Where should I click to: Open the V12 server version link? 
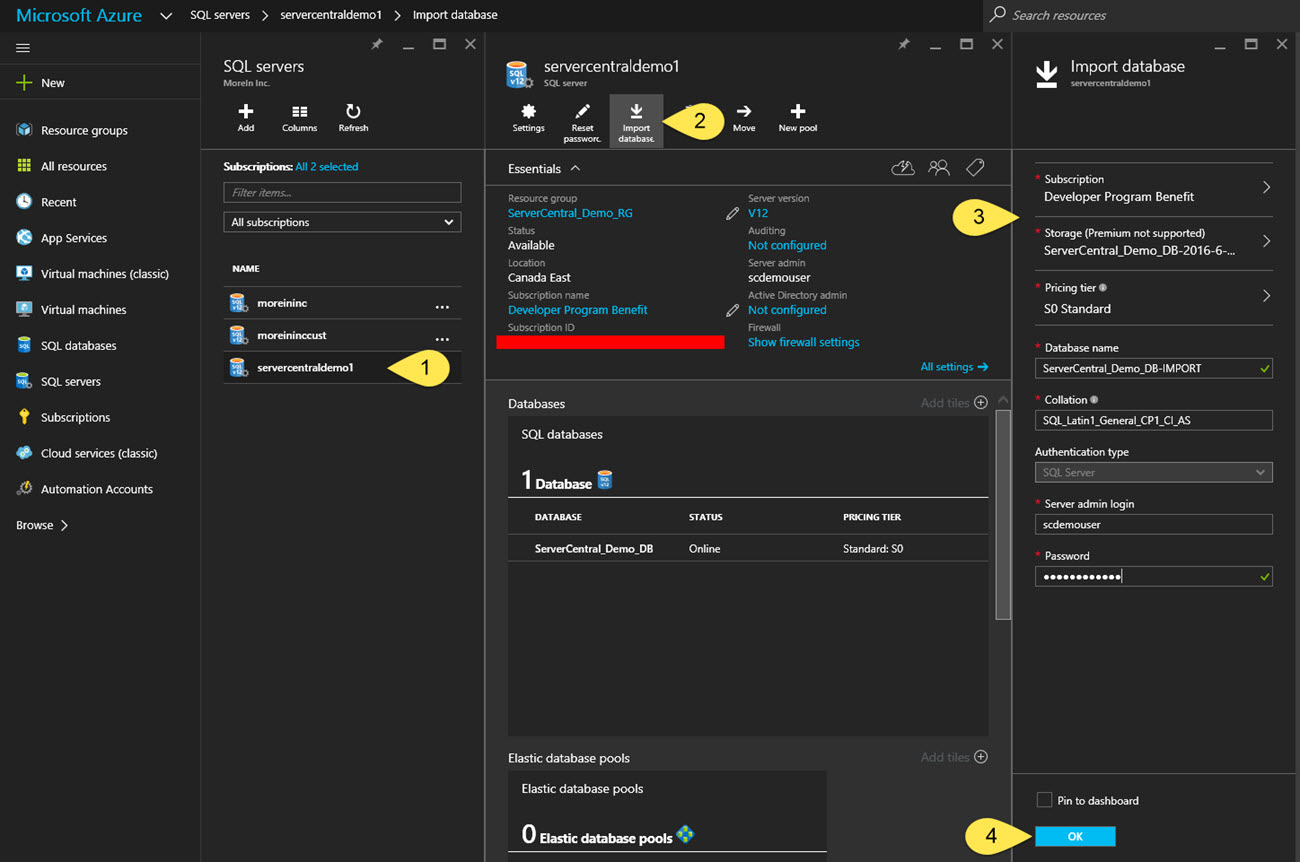(x=758, y=213)
